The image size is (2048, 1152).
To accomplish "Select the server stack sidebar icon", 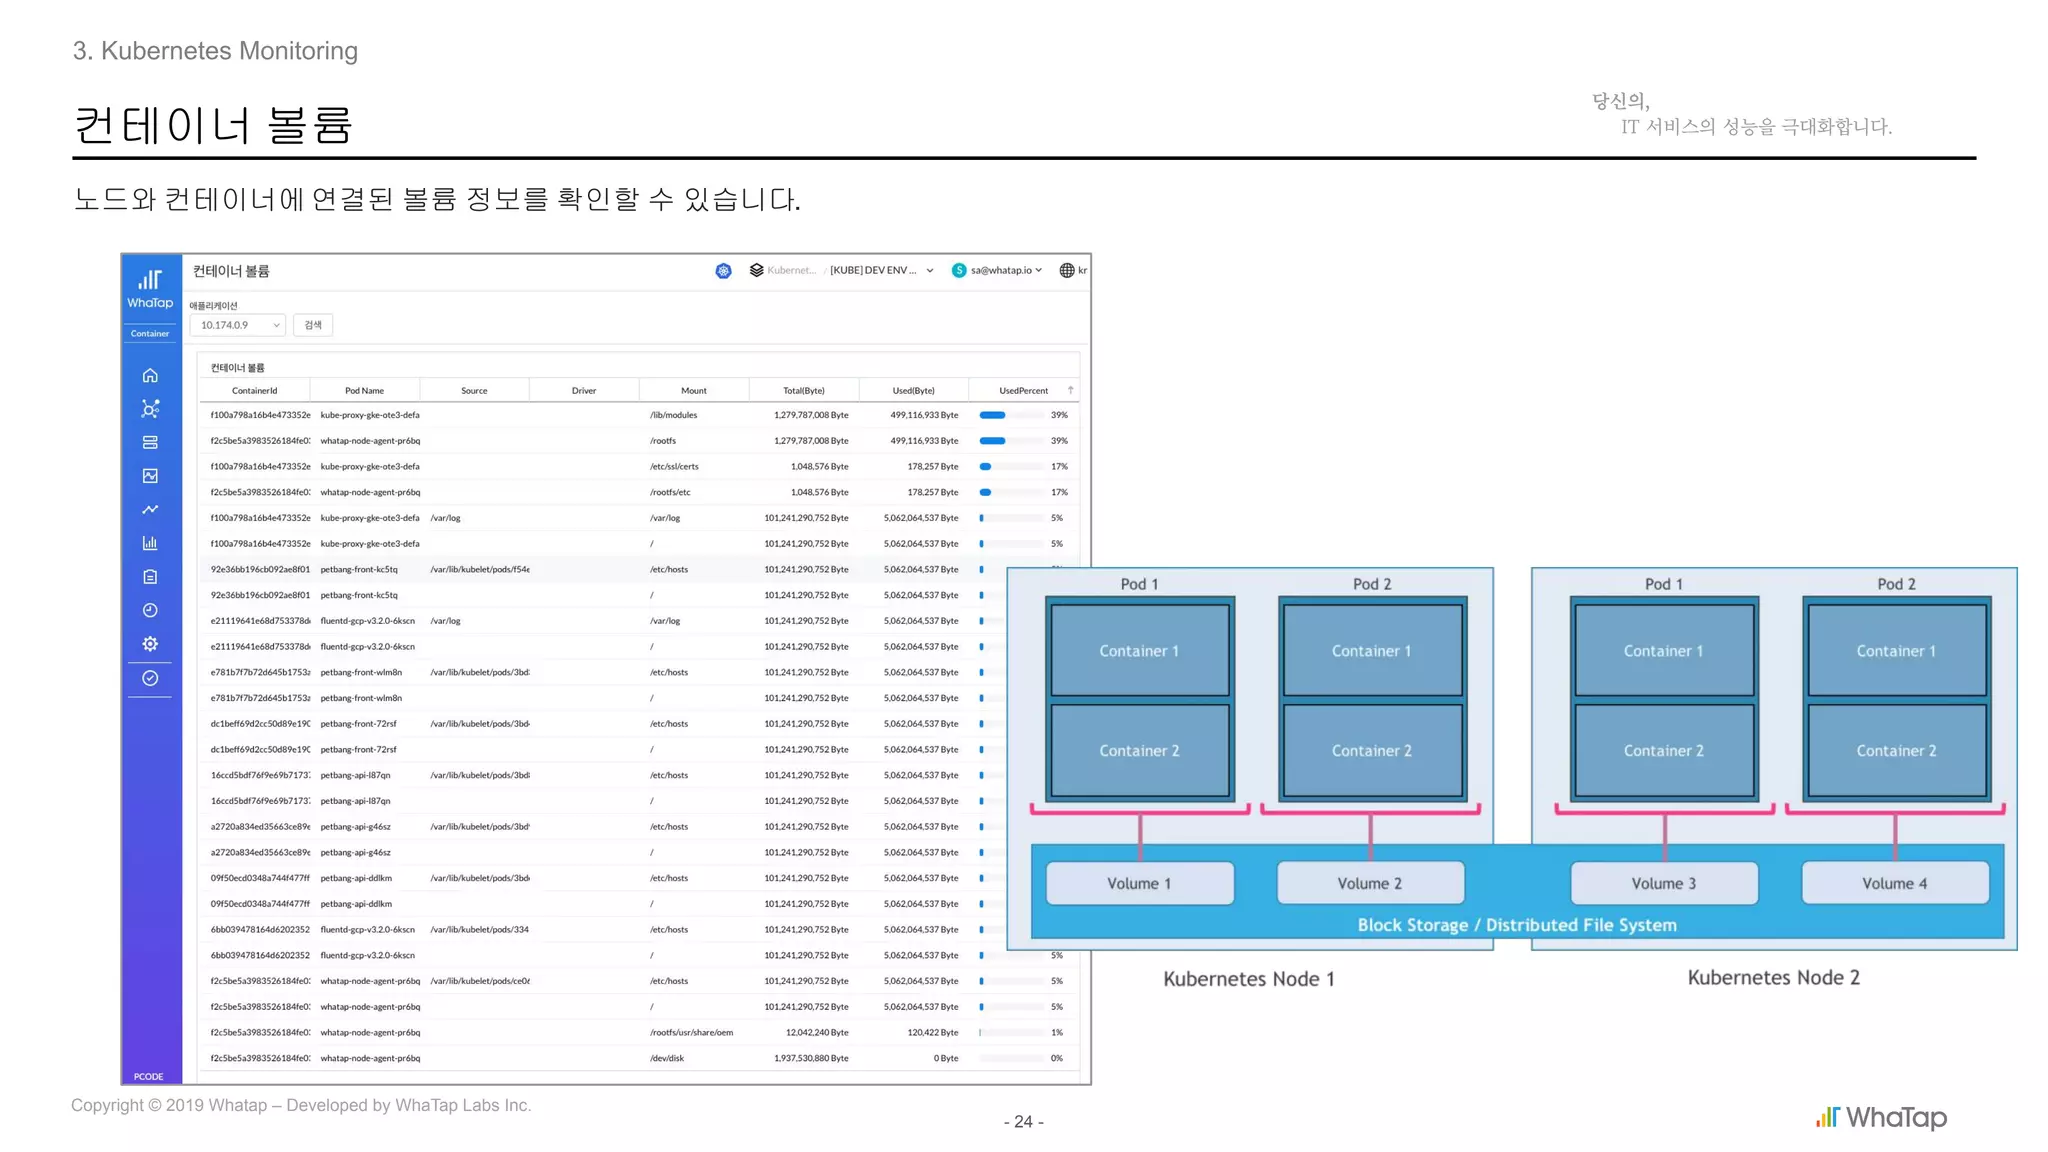I will (x=150, y=442).
